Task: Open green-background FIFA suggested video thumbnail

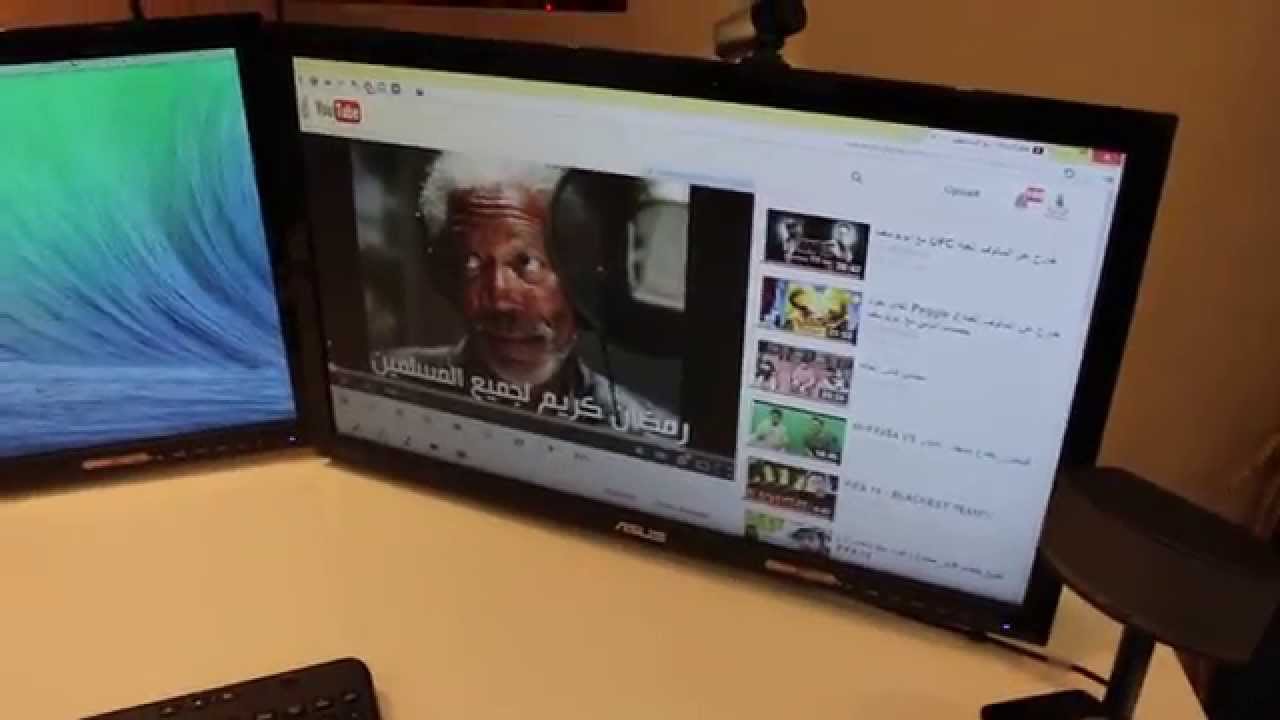Action: click(x=798, y=432)
